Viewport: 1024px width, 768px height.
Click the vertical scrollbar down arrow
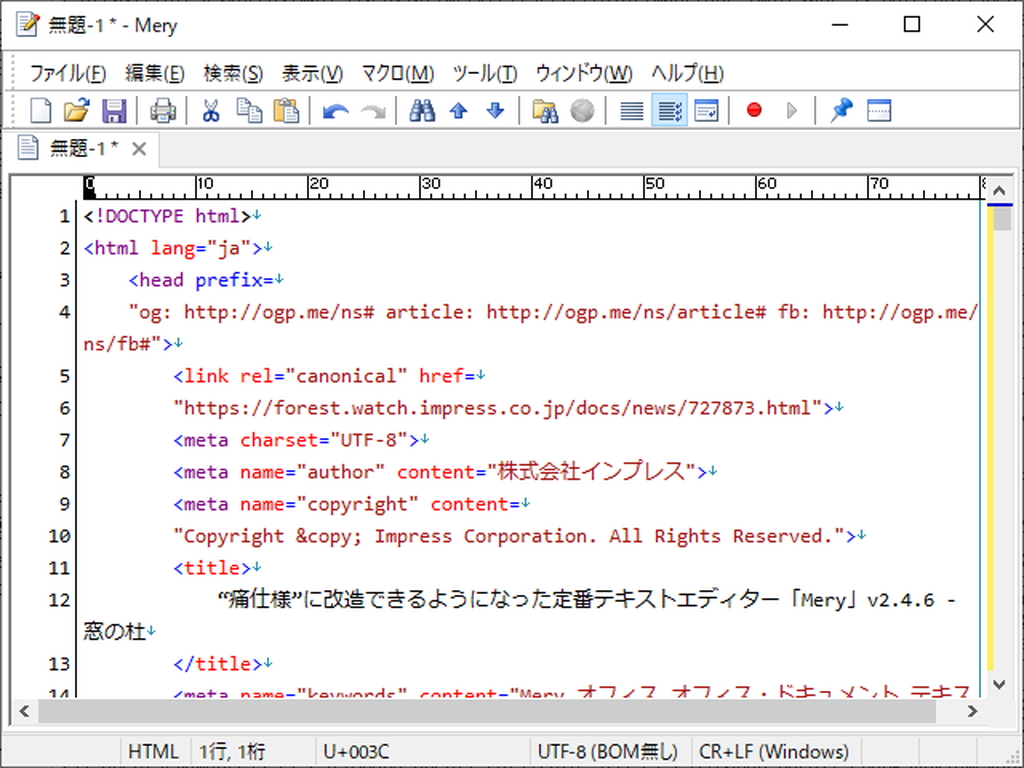pos(999,684)
